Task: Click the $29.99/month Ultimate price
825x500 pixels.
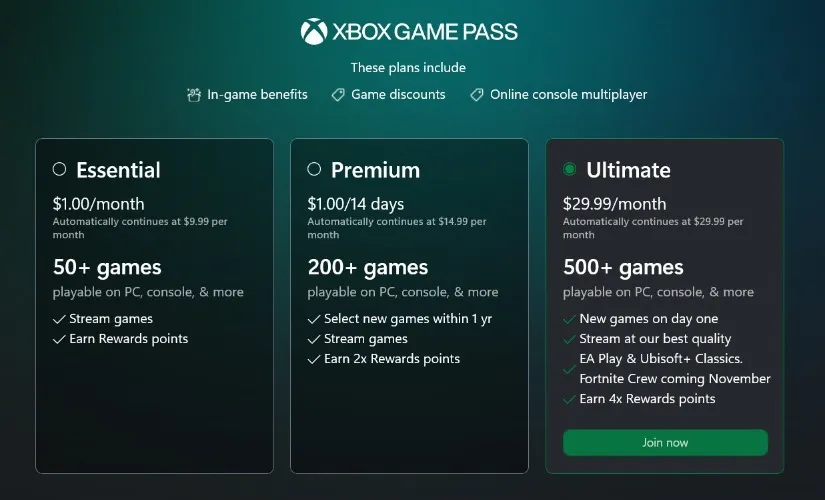Action: (614, 204)
